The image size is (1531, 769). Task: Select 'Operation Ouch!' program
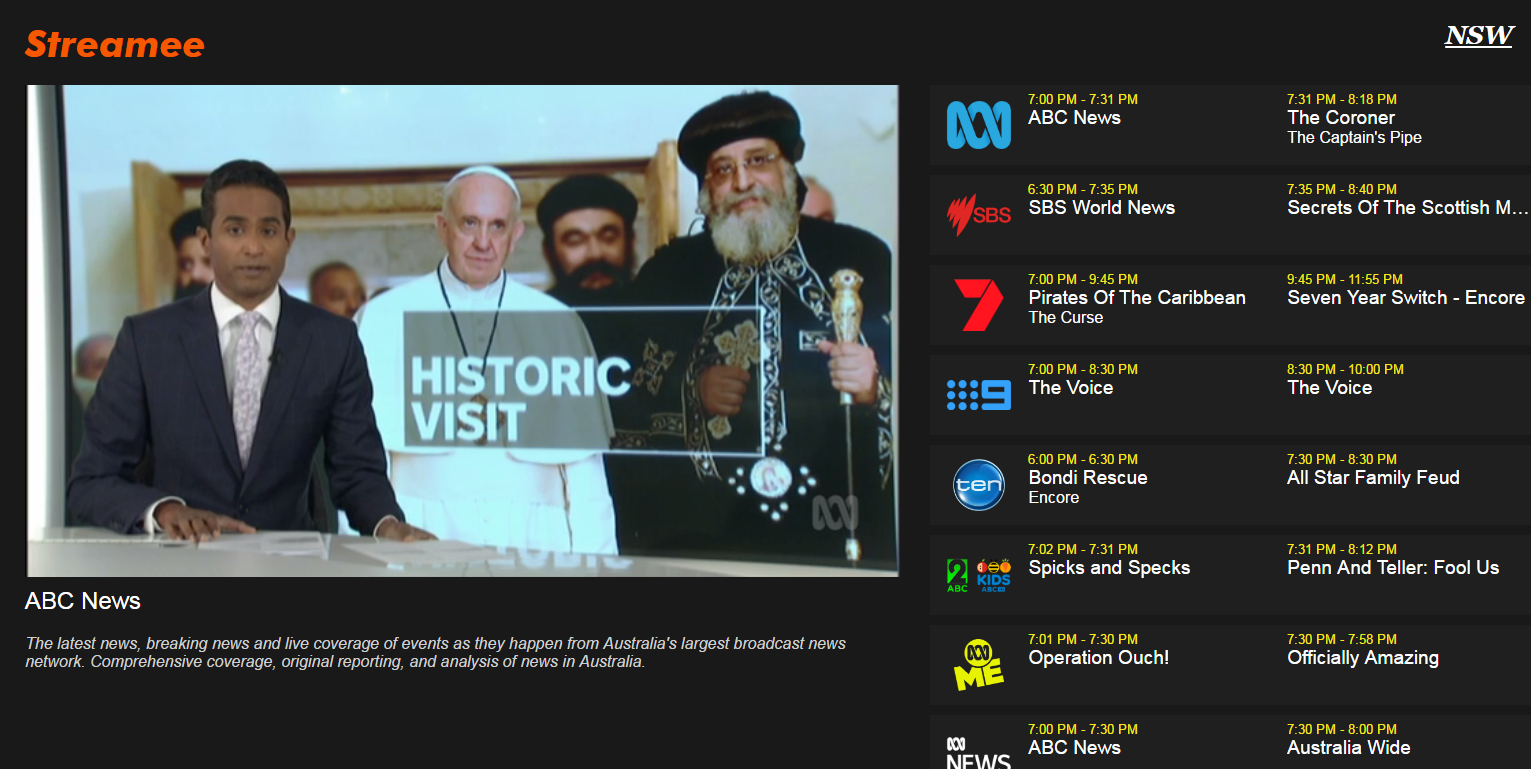[1098, 658]
